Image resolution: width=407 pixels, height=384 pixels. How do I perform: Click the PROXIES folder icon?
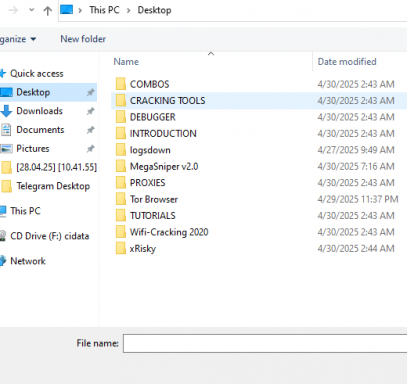[x=121, y=183]
